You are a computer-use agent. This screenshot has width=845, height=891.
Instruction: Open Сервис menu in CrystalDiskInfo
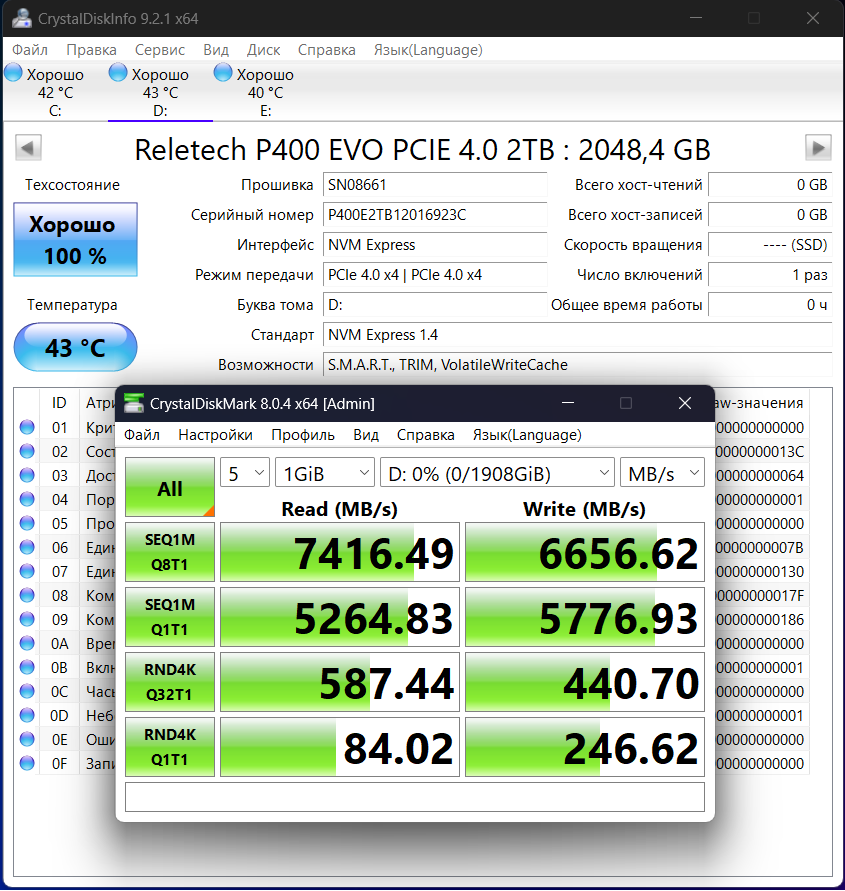point(160,50)
